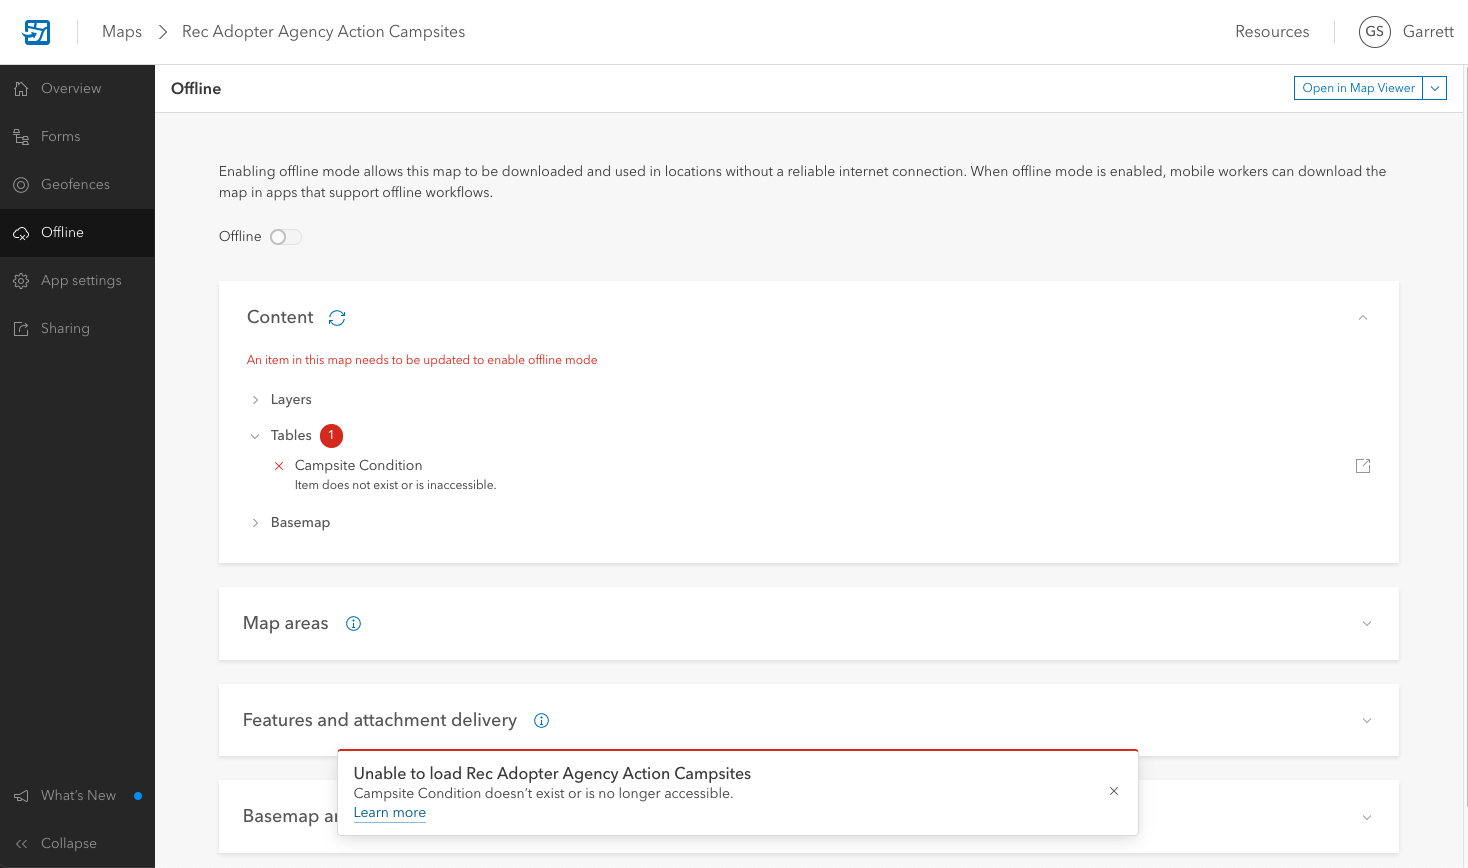Click Open in Map Viewer button

pyautogui.click(x=1358, y=88)
